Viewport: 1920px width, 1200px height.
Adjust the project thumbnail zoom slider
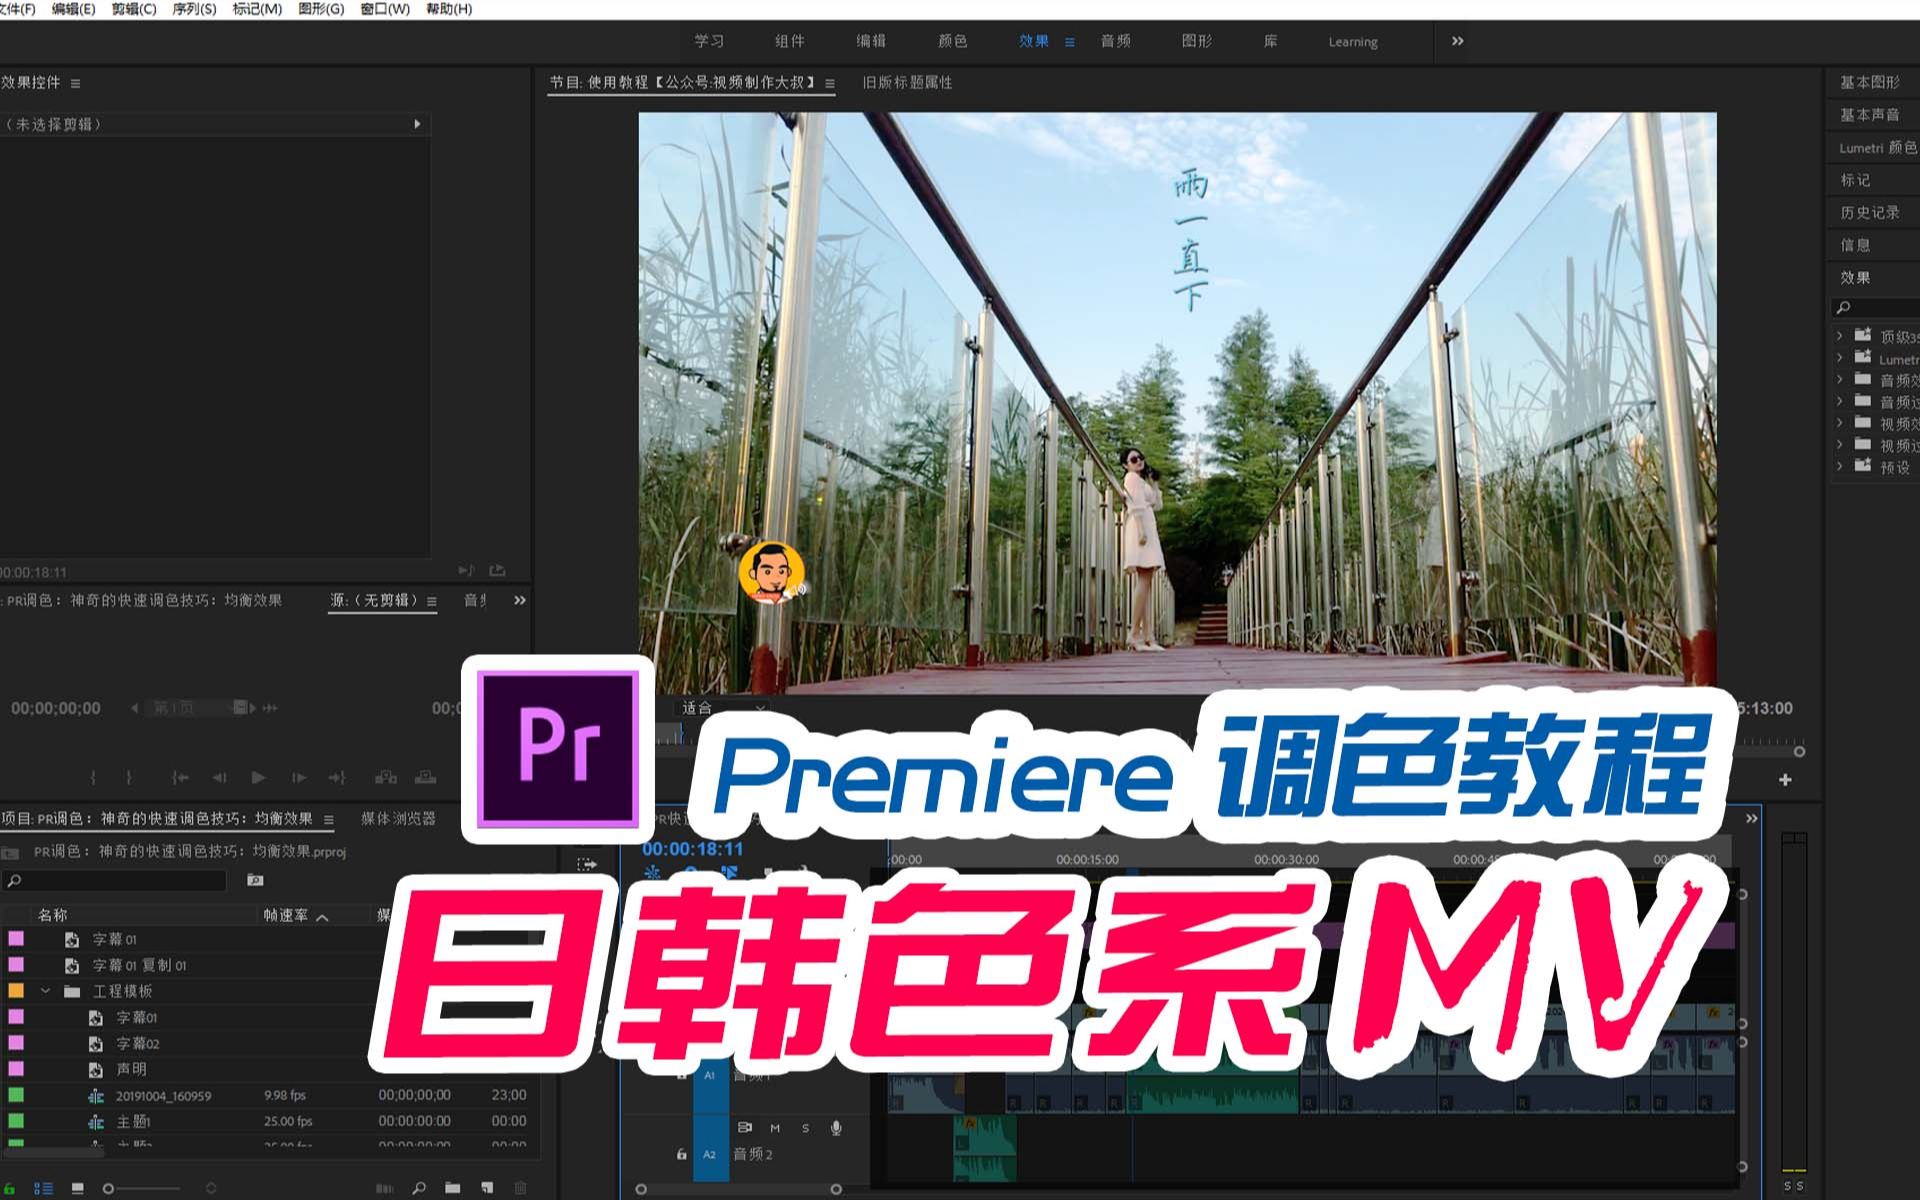click(x=140, y=1188)
